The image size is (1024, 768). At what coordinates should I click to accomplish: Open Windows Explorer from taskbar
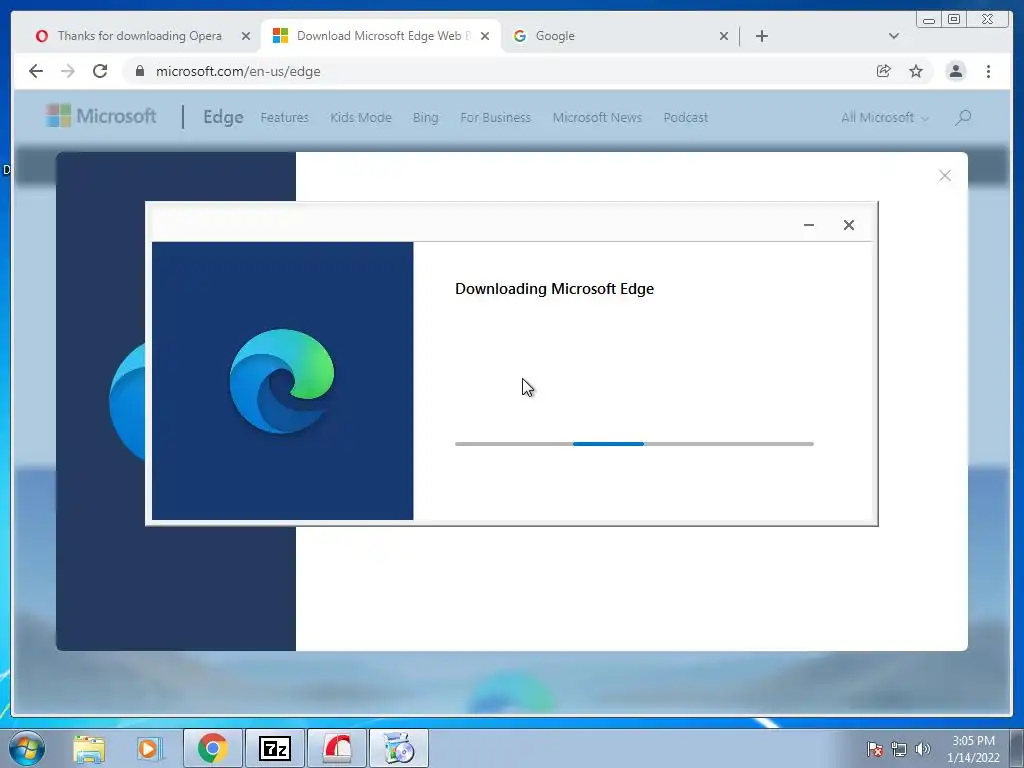89,748
